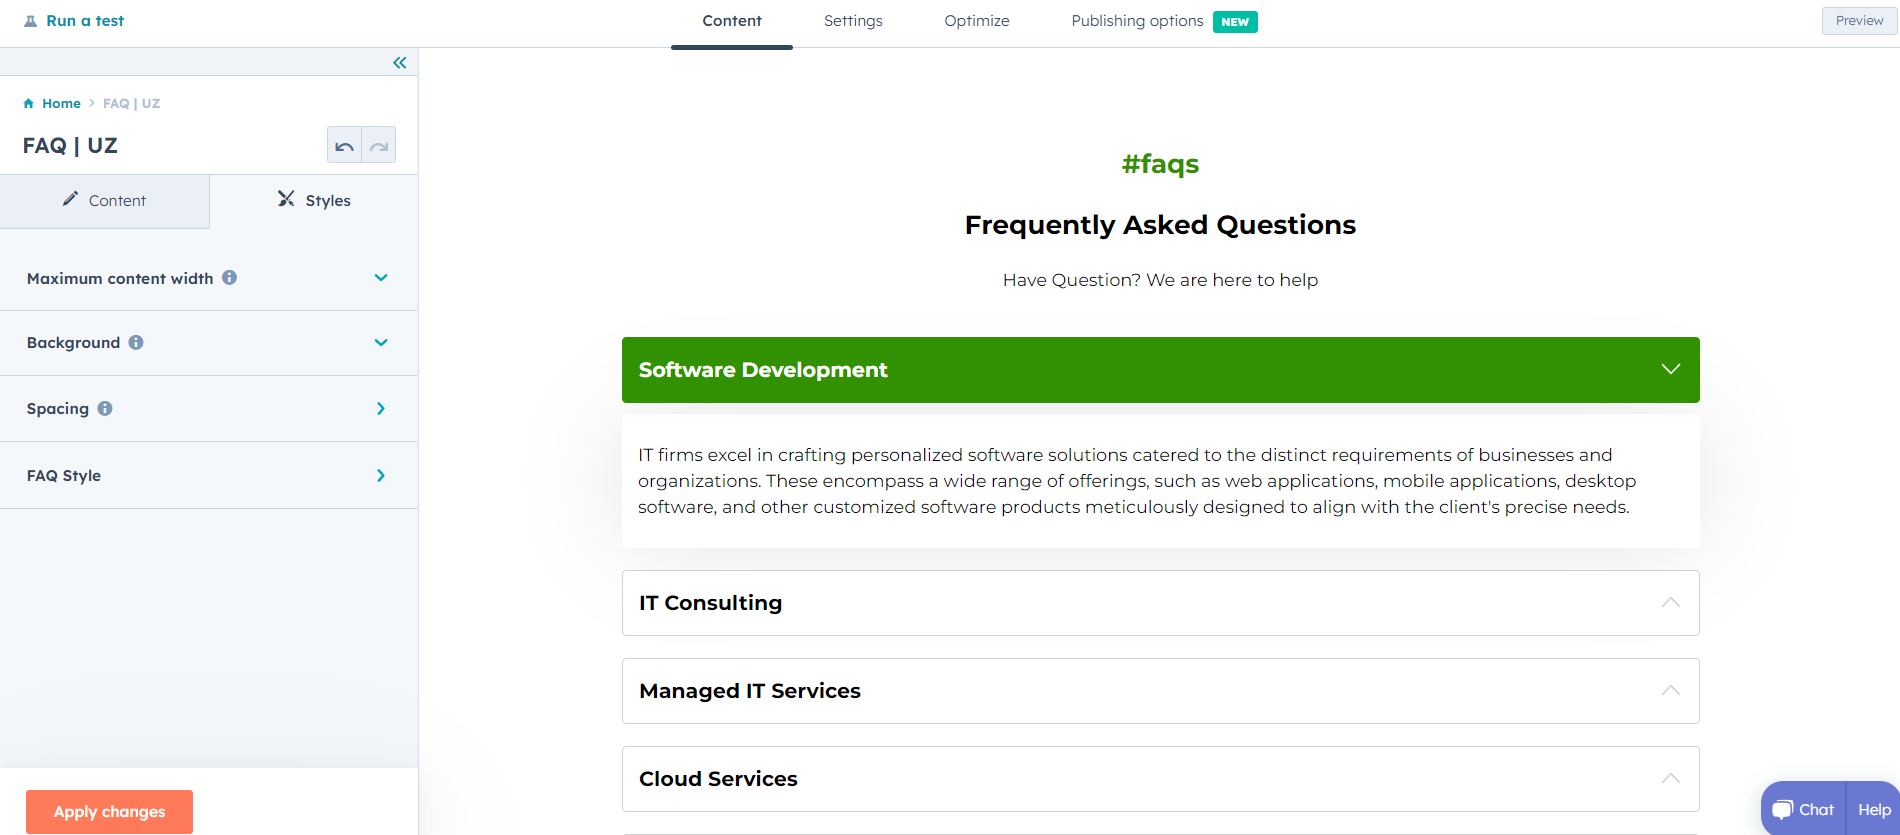Click the redo arrow icon
The width and height of the screenshot is (1900, 835).
[379, 146]
